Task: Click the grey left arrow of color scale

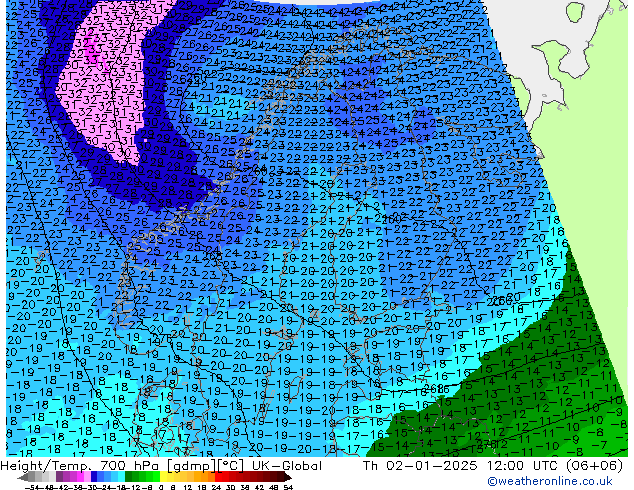Action: [22, 477]
